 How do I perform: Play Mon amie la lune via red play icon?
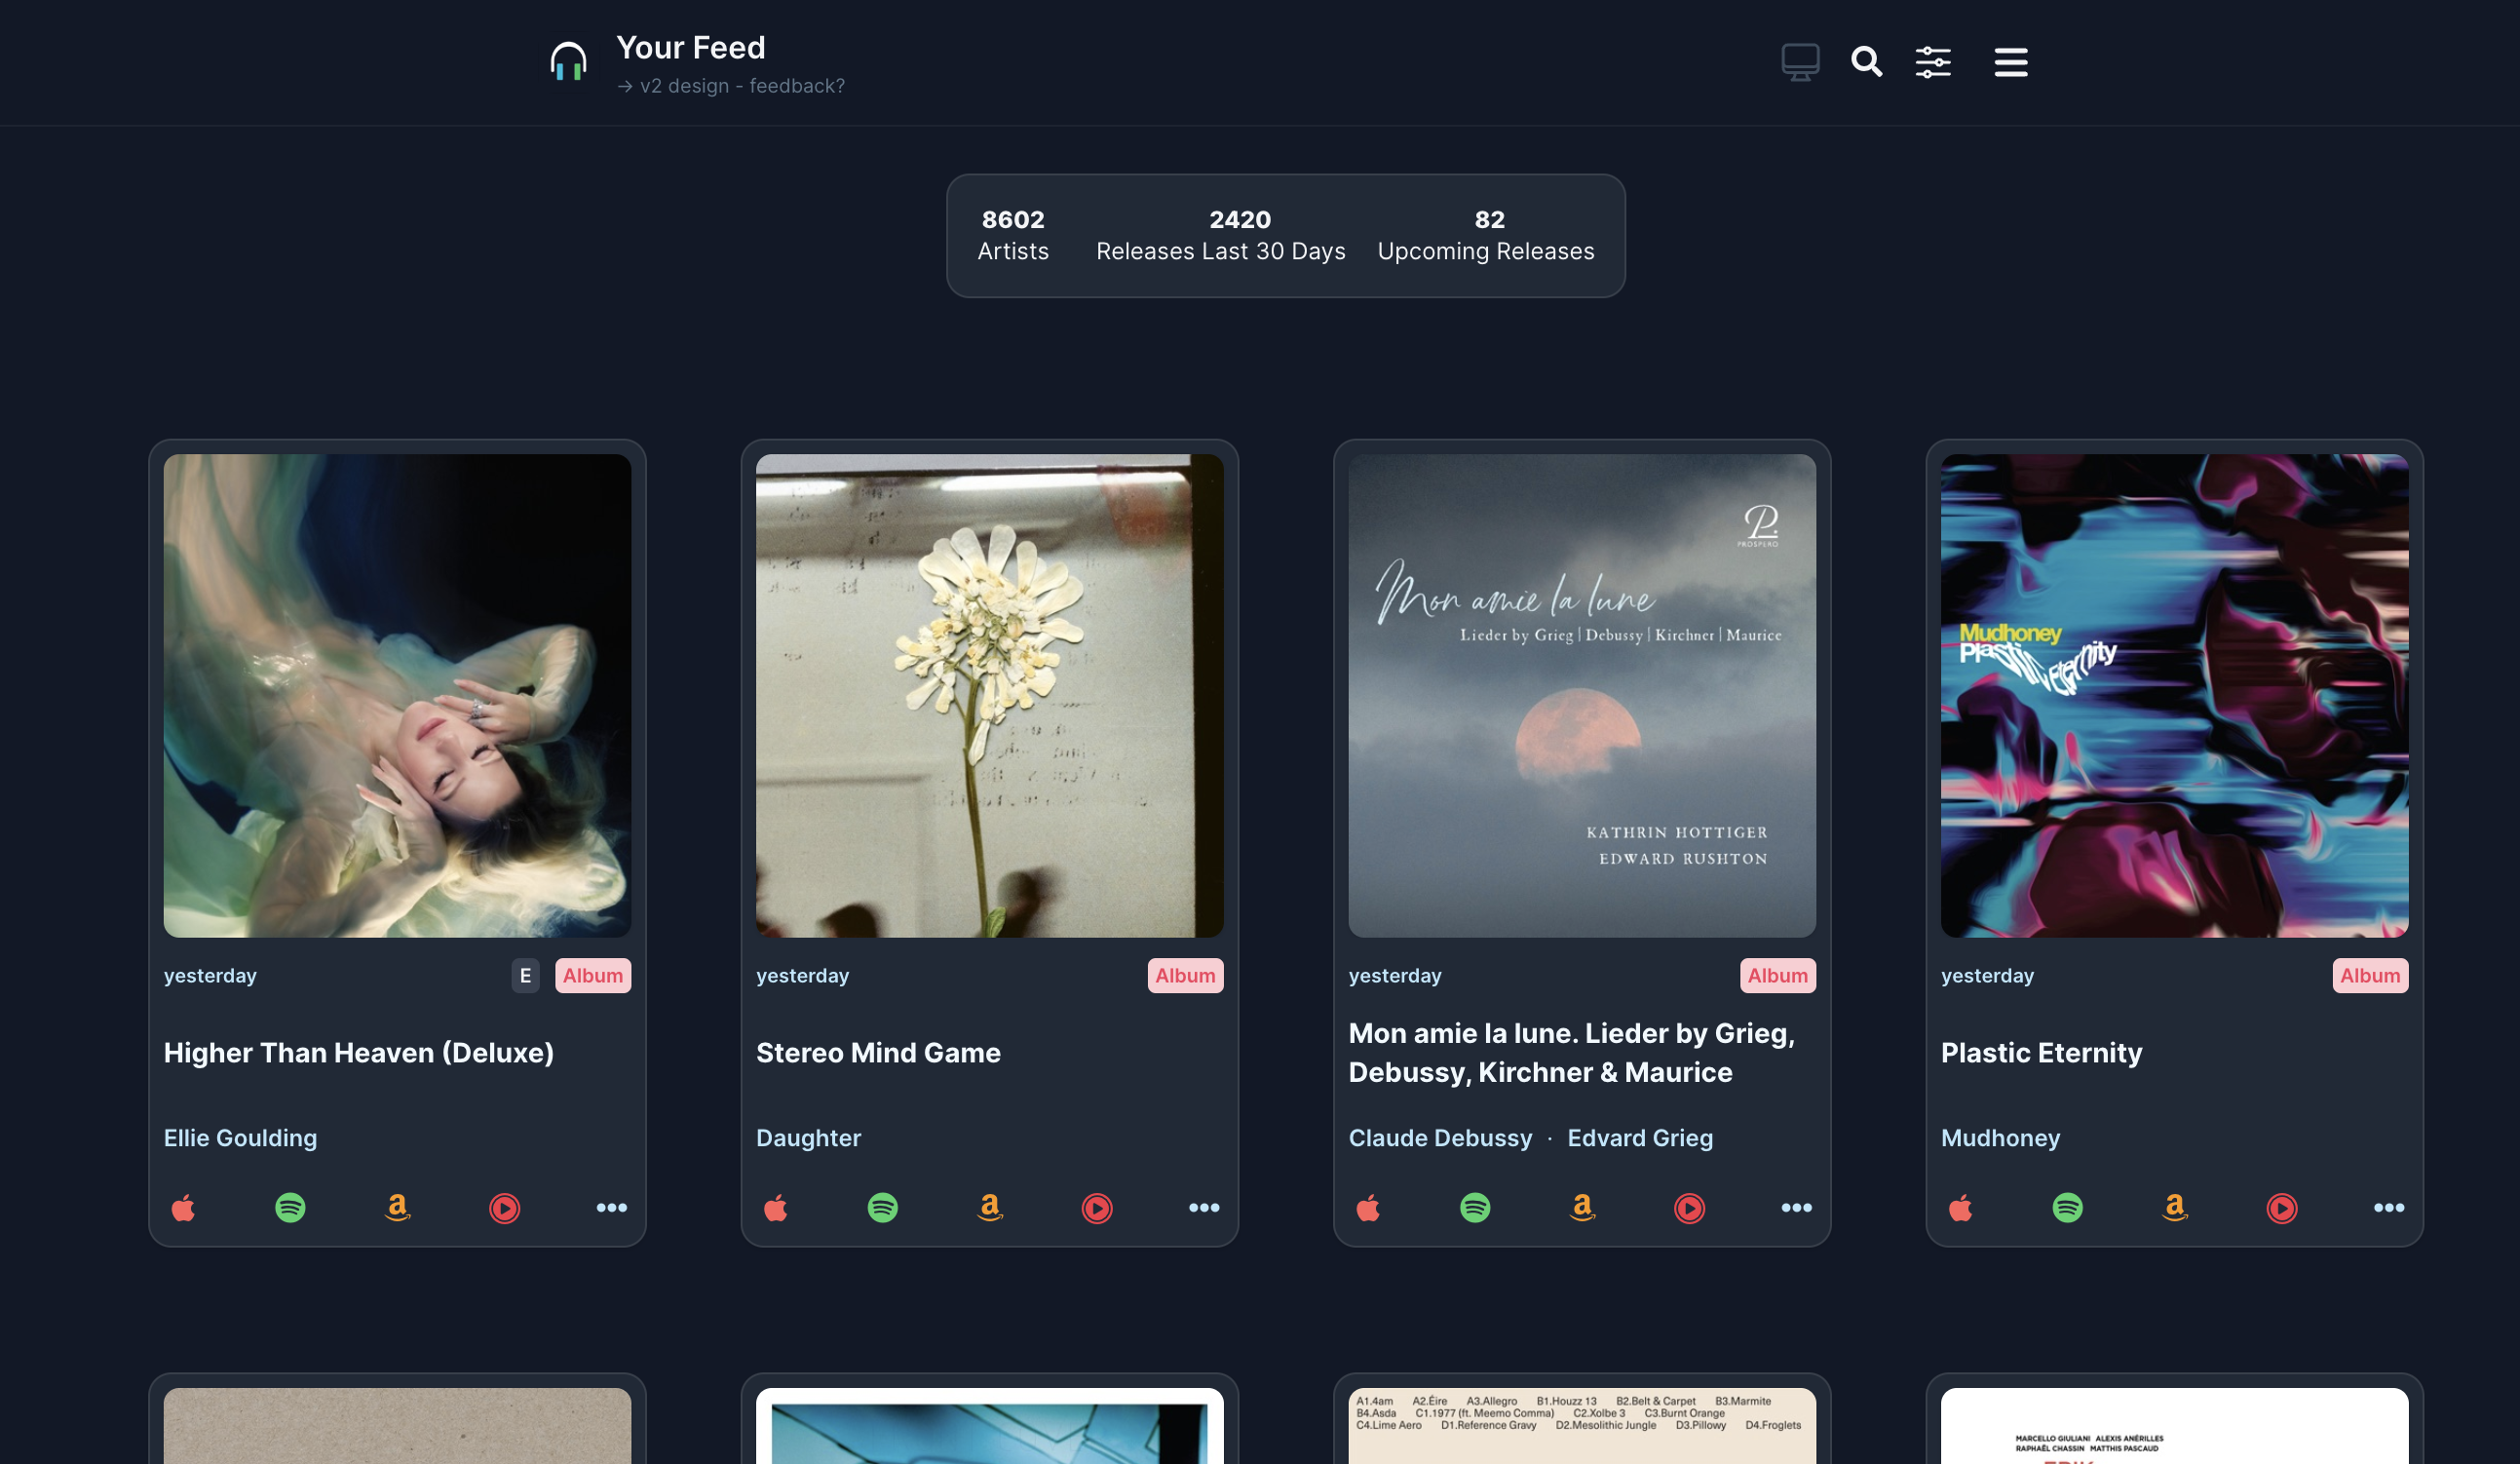pyautogui.click(x=1689, y=1208)
